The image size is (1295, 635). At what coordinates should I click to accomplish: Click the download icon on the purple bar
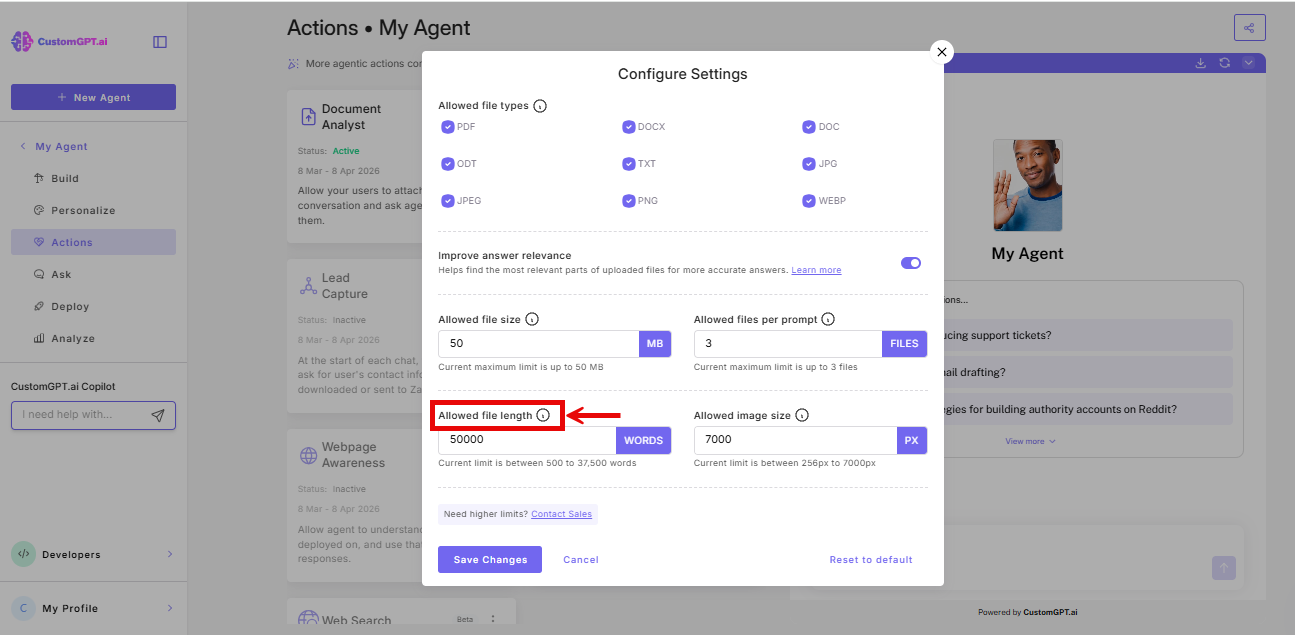pos(1200,62)
